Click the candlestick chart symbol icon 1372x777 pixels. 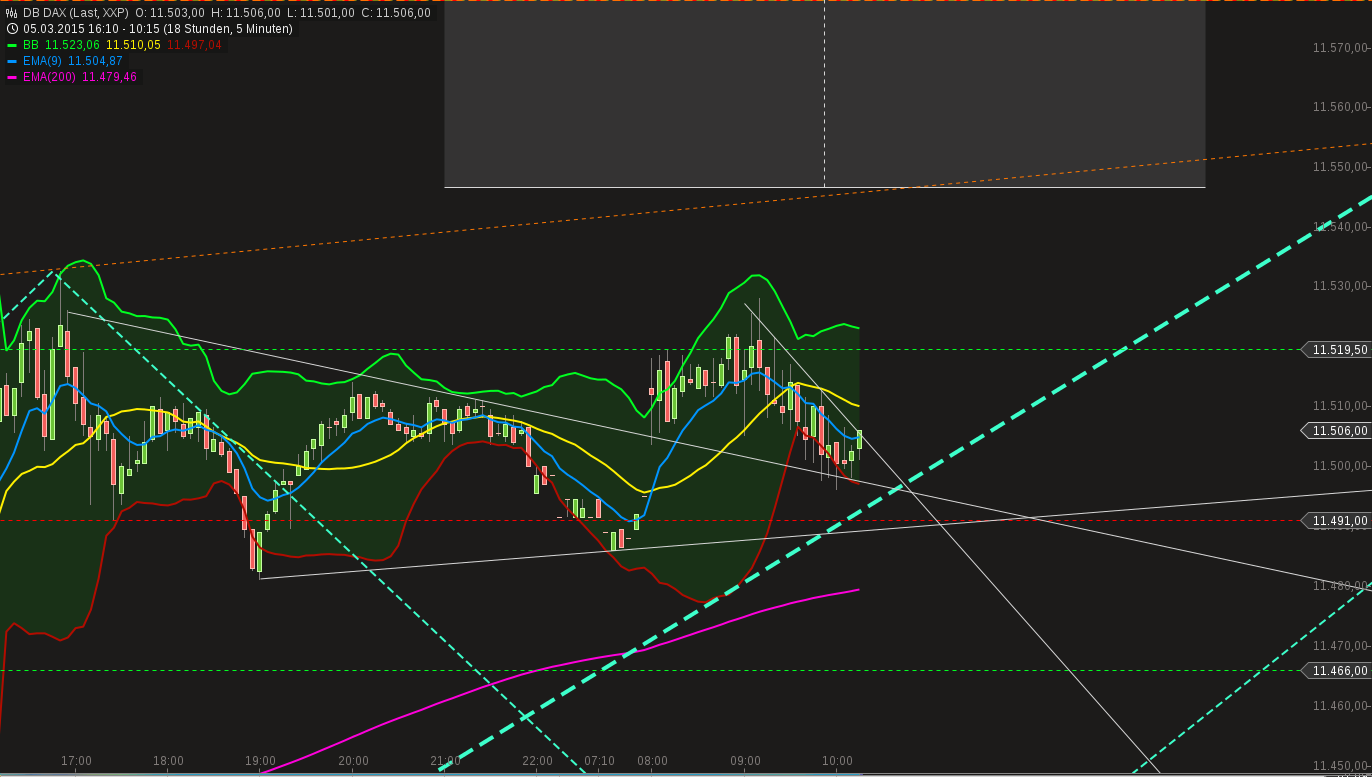tap(11, 13)
